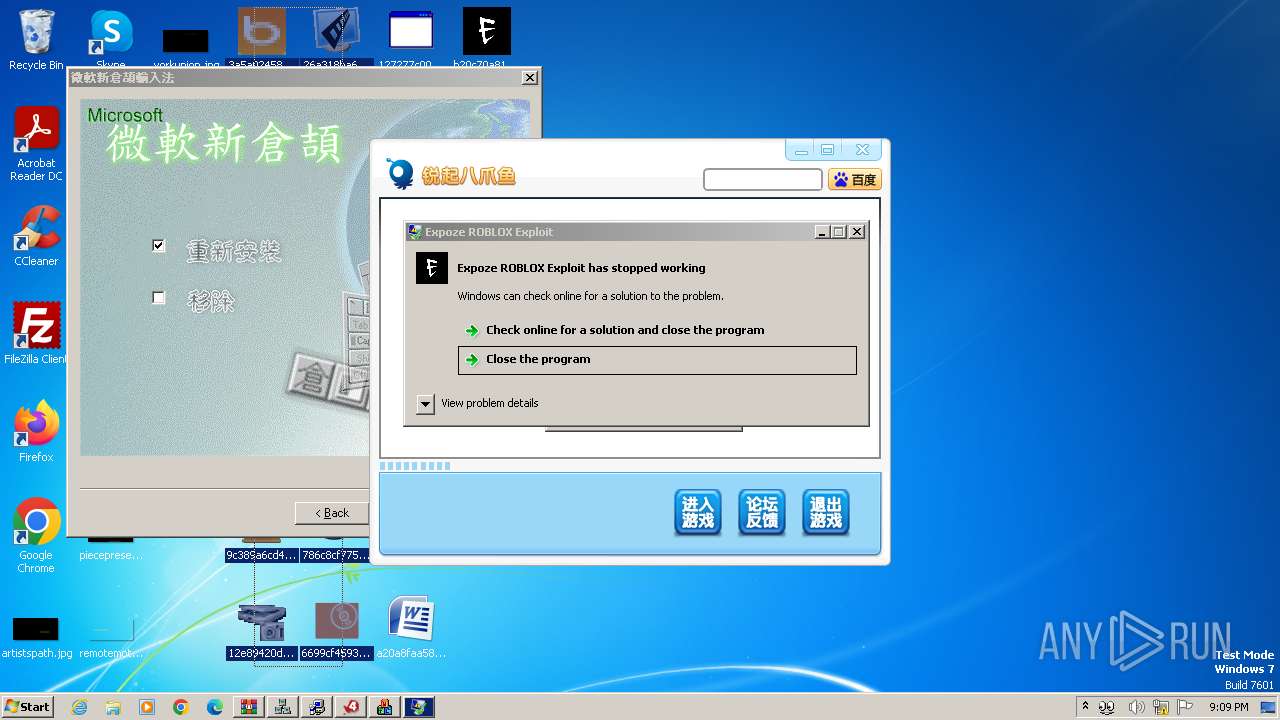
Task: Toggle the 重新安裝 reinstall checkbox
Action: pos(158,245)
